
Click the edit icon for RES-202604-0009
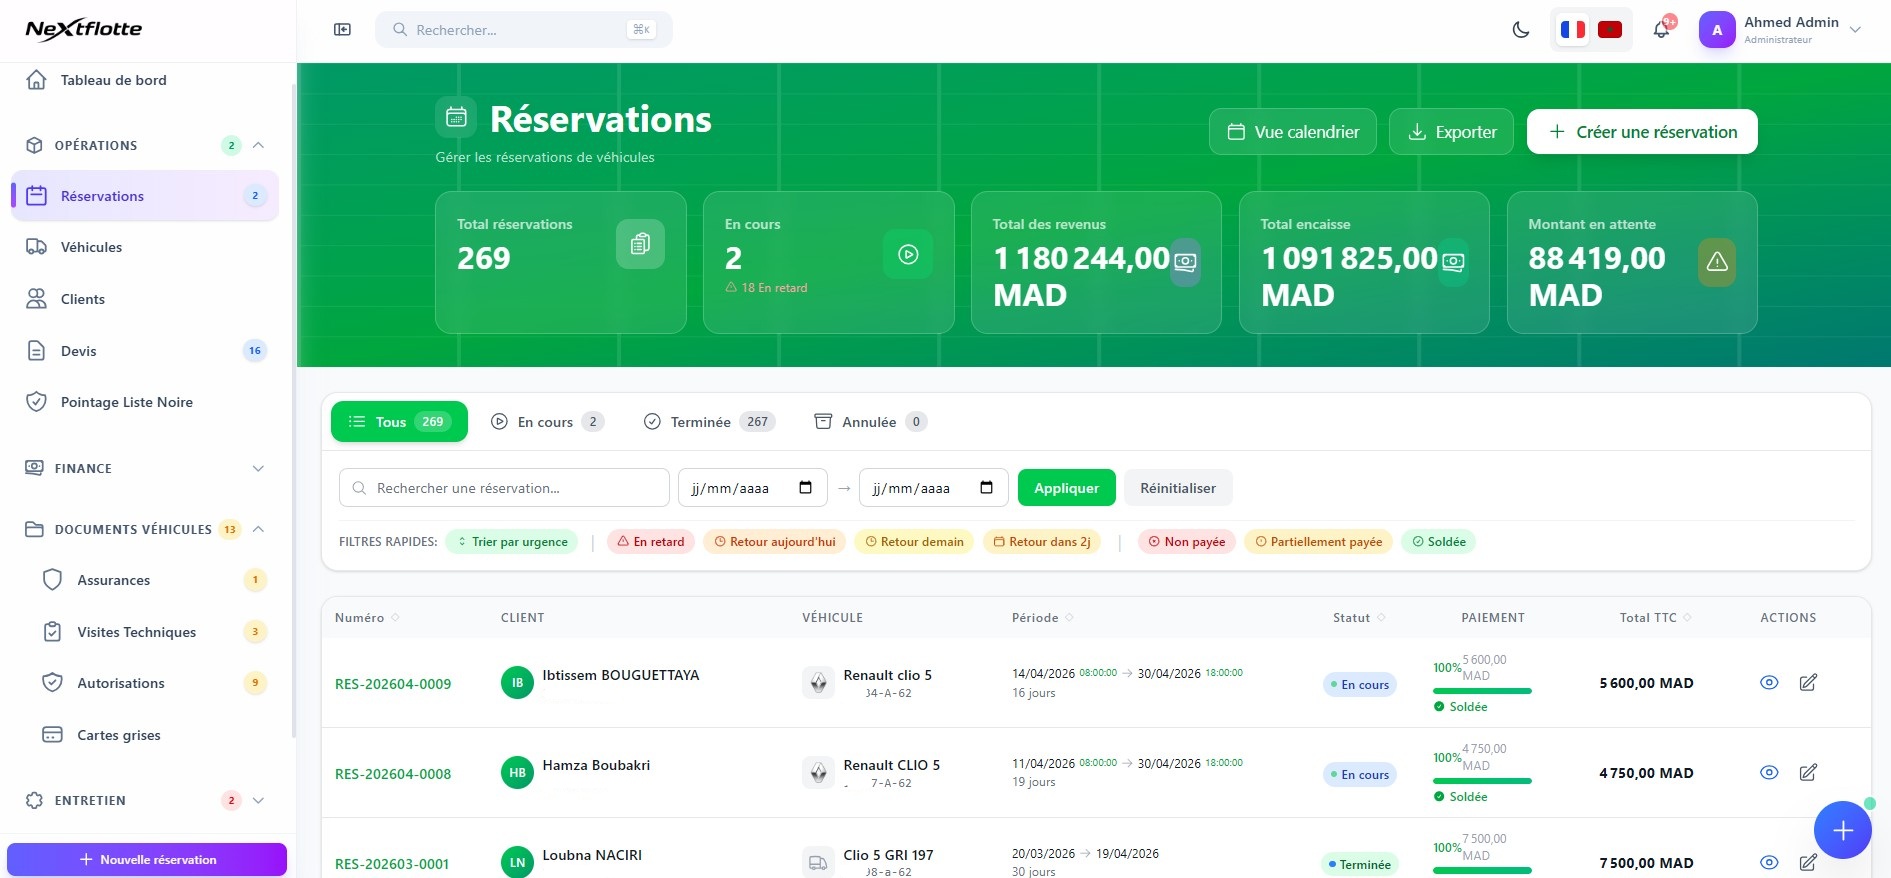(1808, 683)
